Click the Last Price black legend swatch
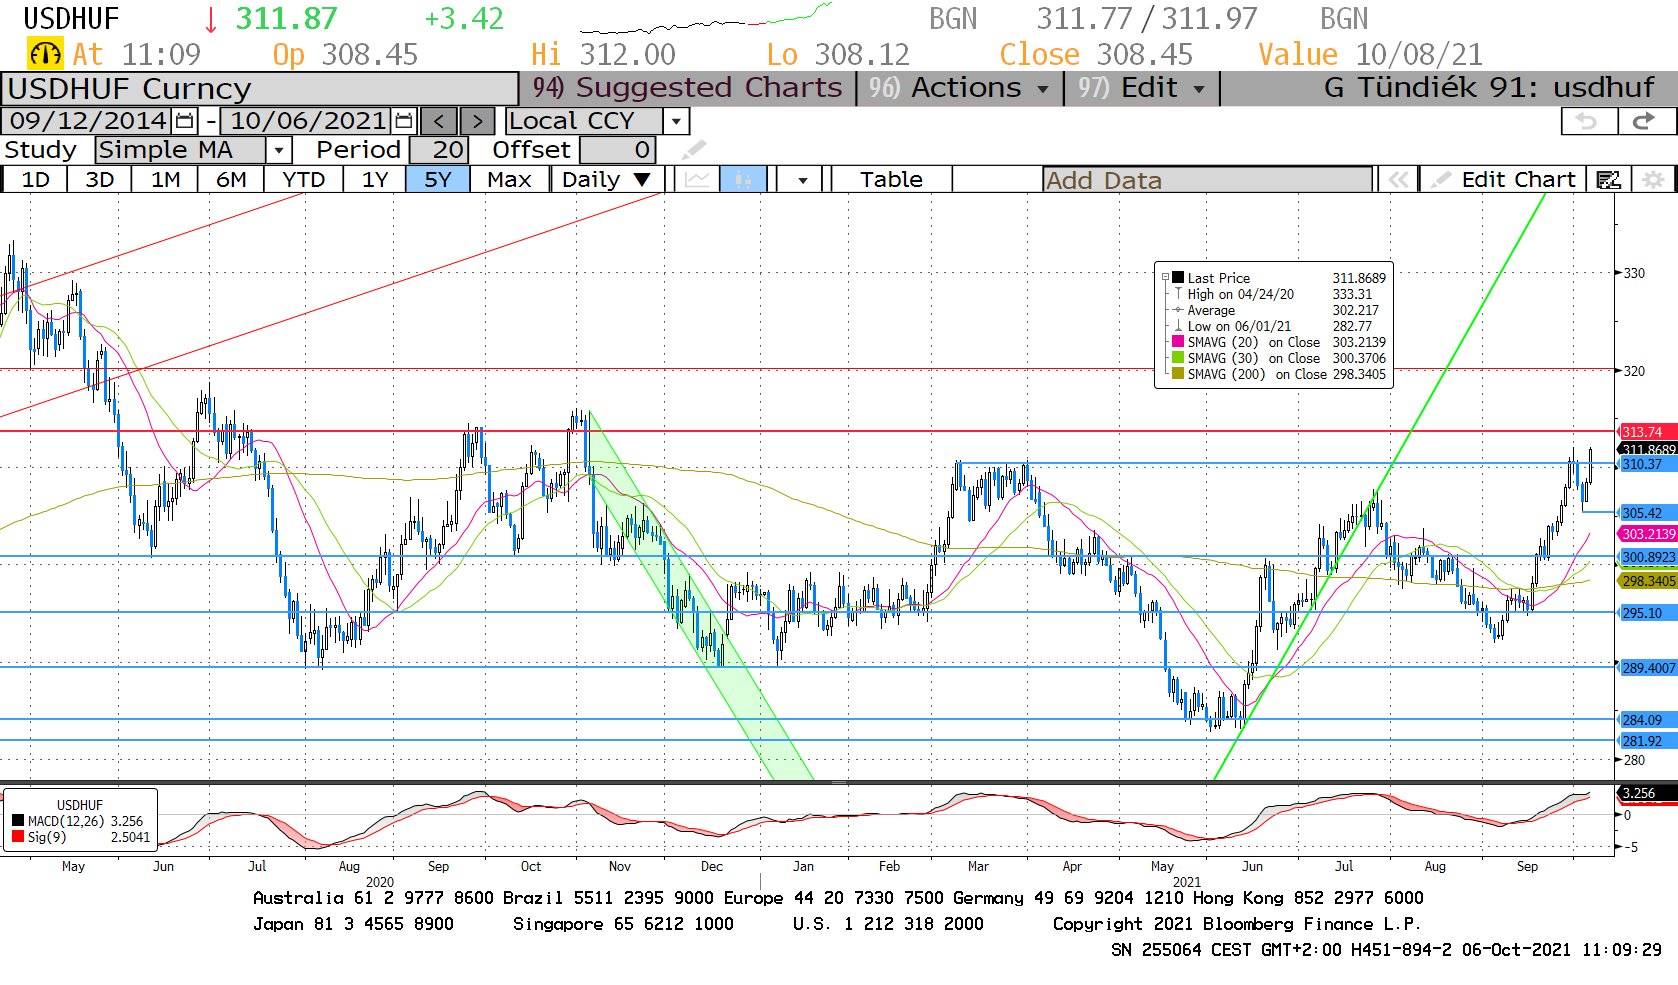The height and width of the screenshot is (985, 1678). pyautogui.click(x=1178, y=277)
